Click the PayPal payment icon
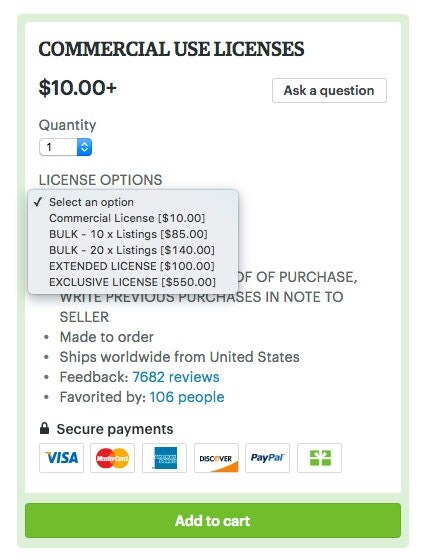Image resolution: width=424 pixels, height=559 pixels. pos(267,458)
